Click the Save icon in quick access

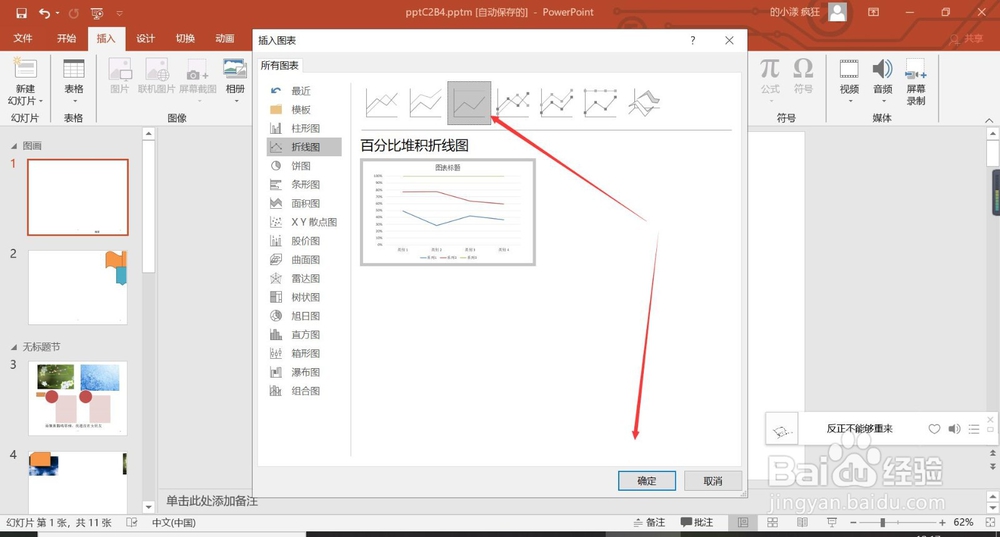coord(21,13)
